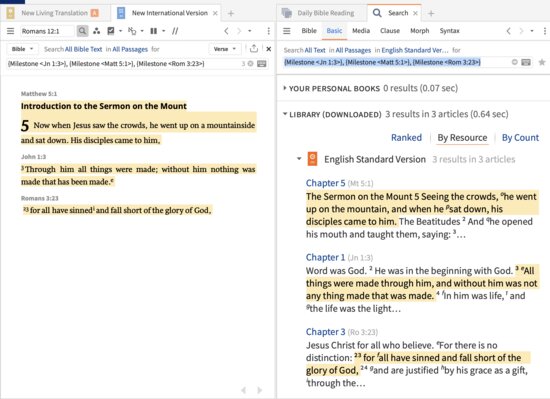
Task: Click the All Text link
Action: point(315,50)
